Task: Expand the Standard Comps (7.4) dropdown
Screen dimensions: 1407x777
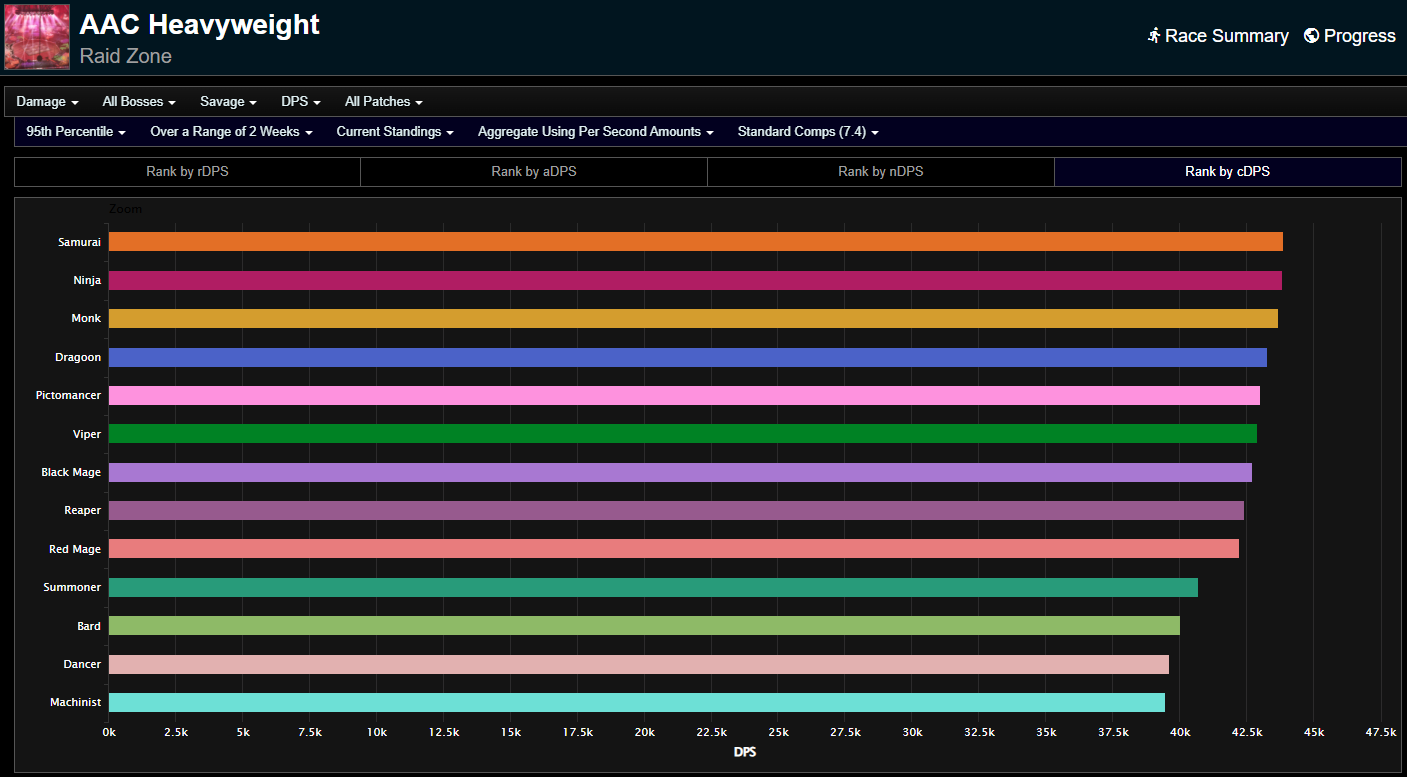Action: [x=808, y=132]
